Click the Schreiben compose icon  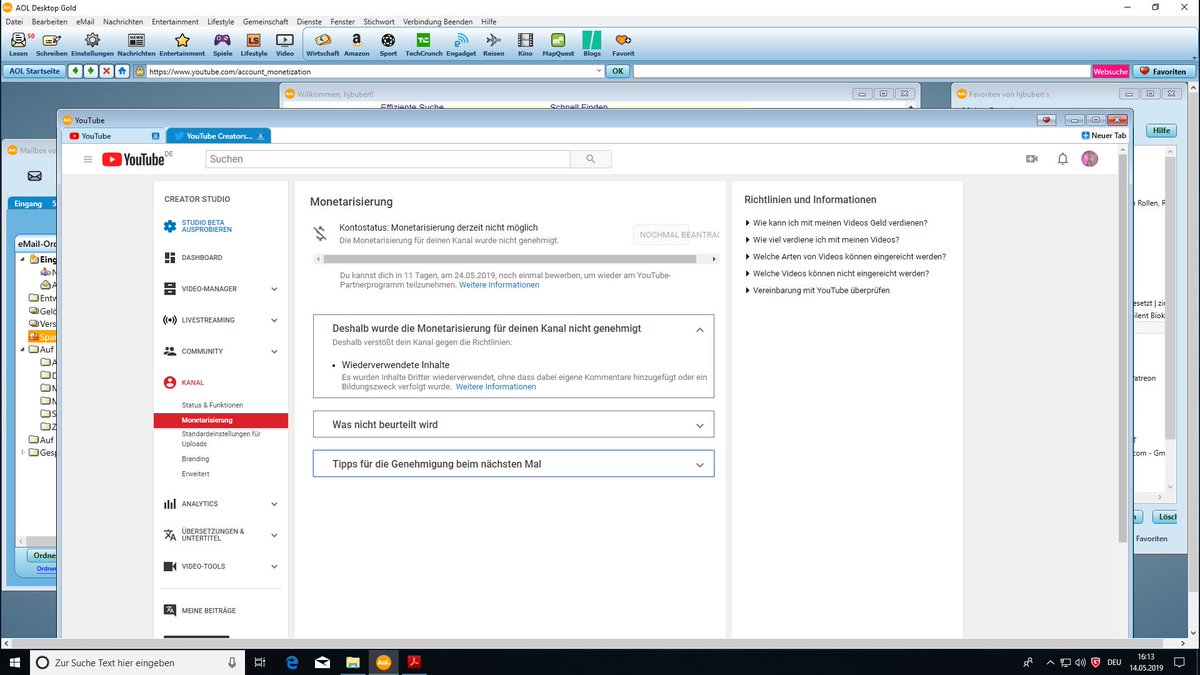[x=51, y=43]
